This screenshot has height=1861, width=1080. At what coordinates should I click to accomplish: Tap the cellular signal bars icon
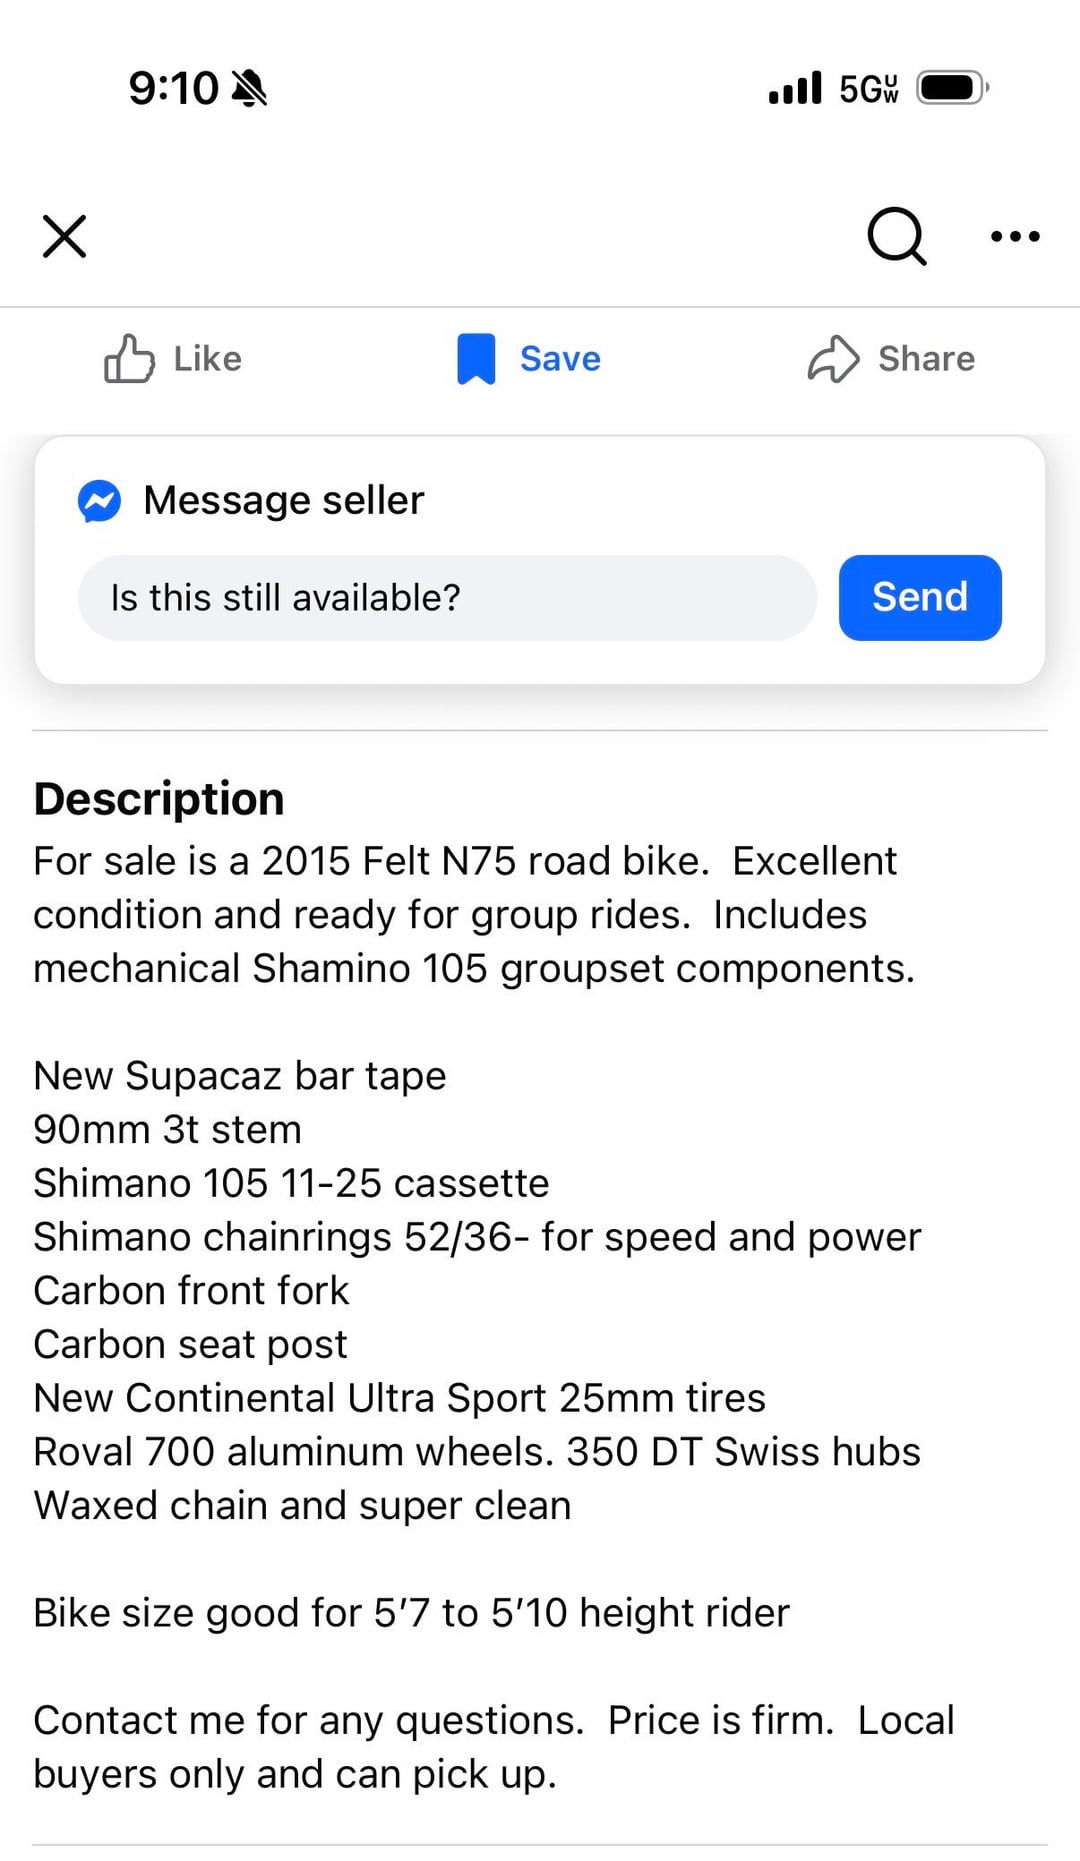pos(795,88)
